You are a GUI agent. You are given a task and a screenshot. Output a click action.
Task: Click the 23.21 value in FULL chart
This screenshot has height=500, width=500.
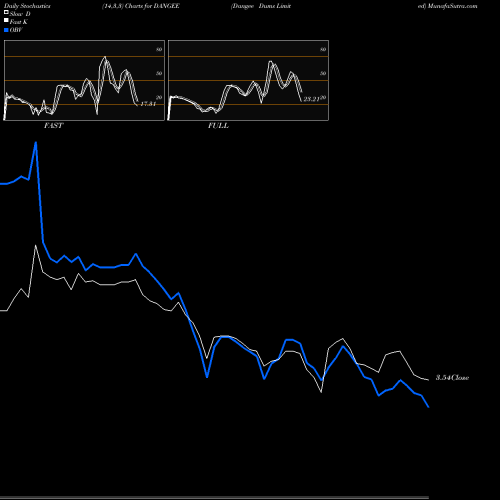click(311, 99)
